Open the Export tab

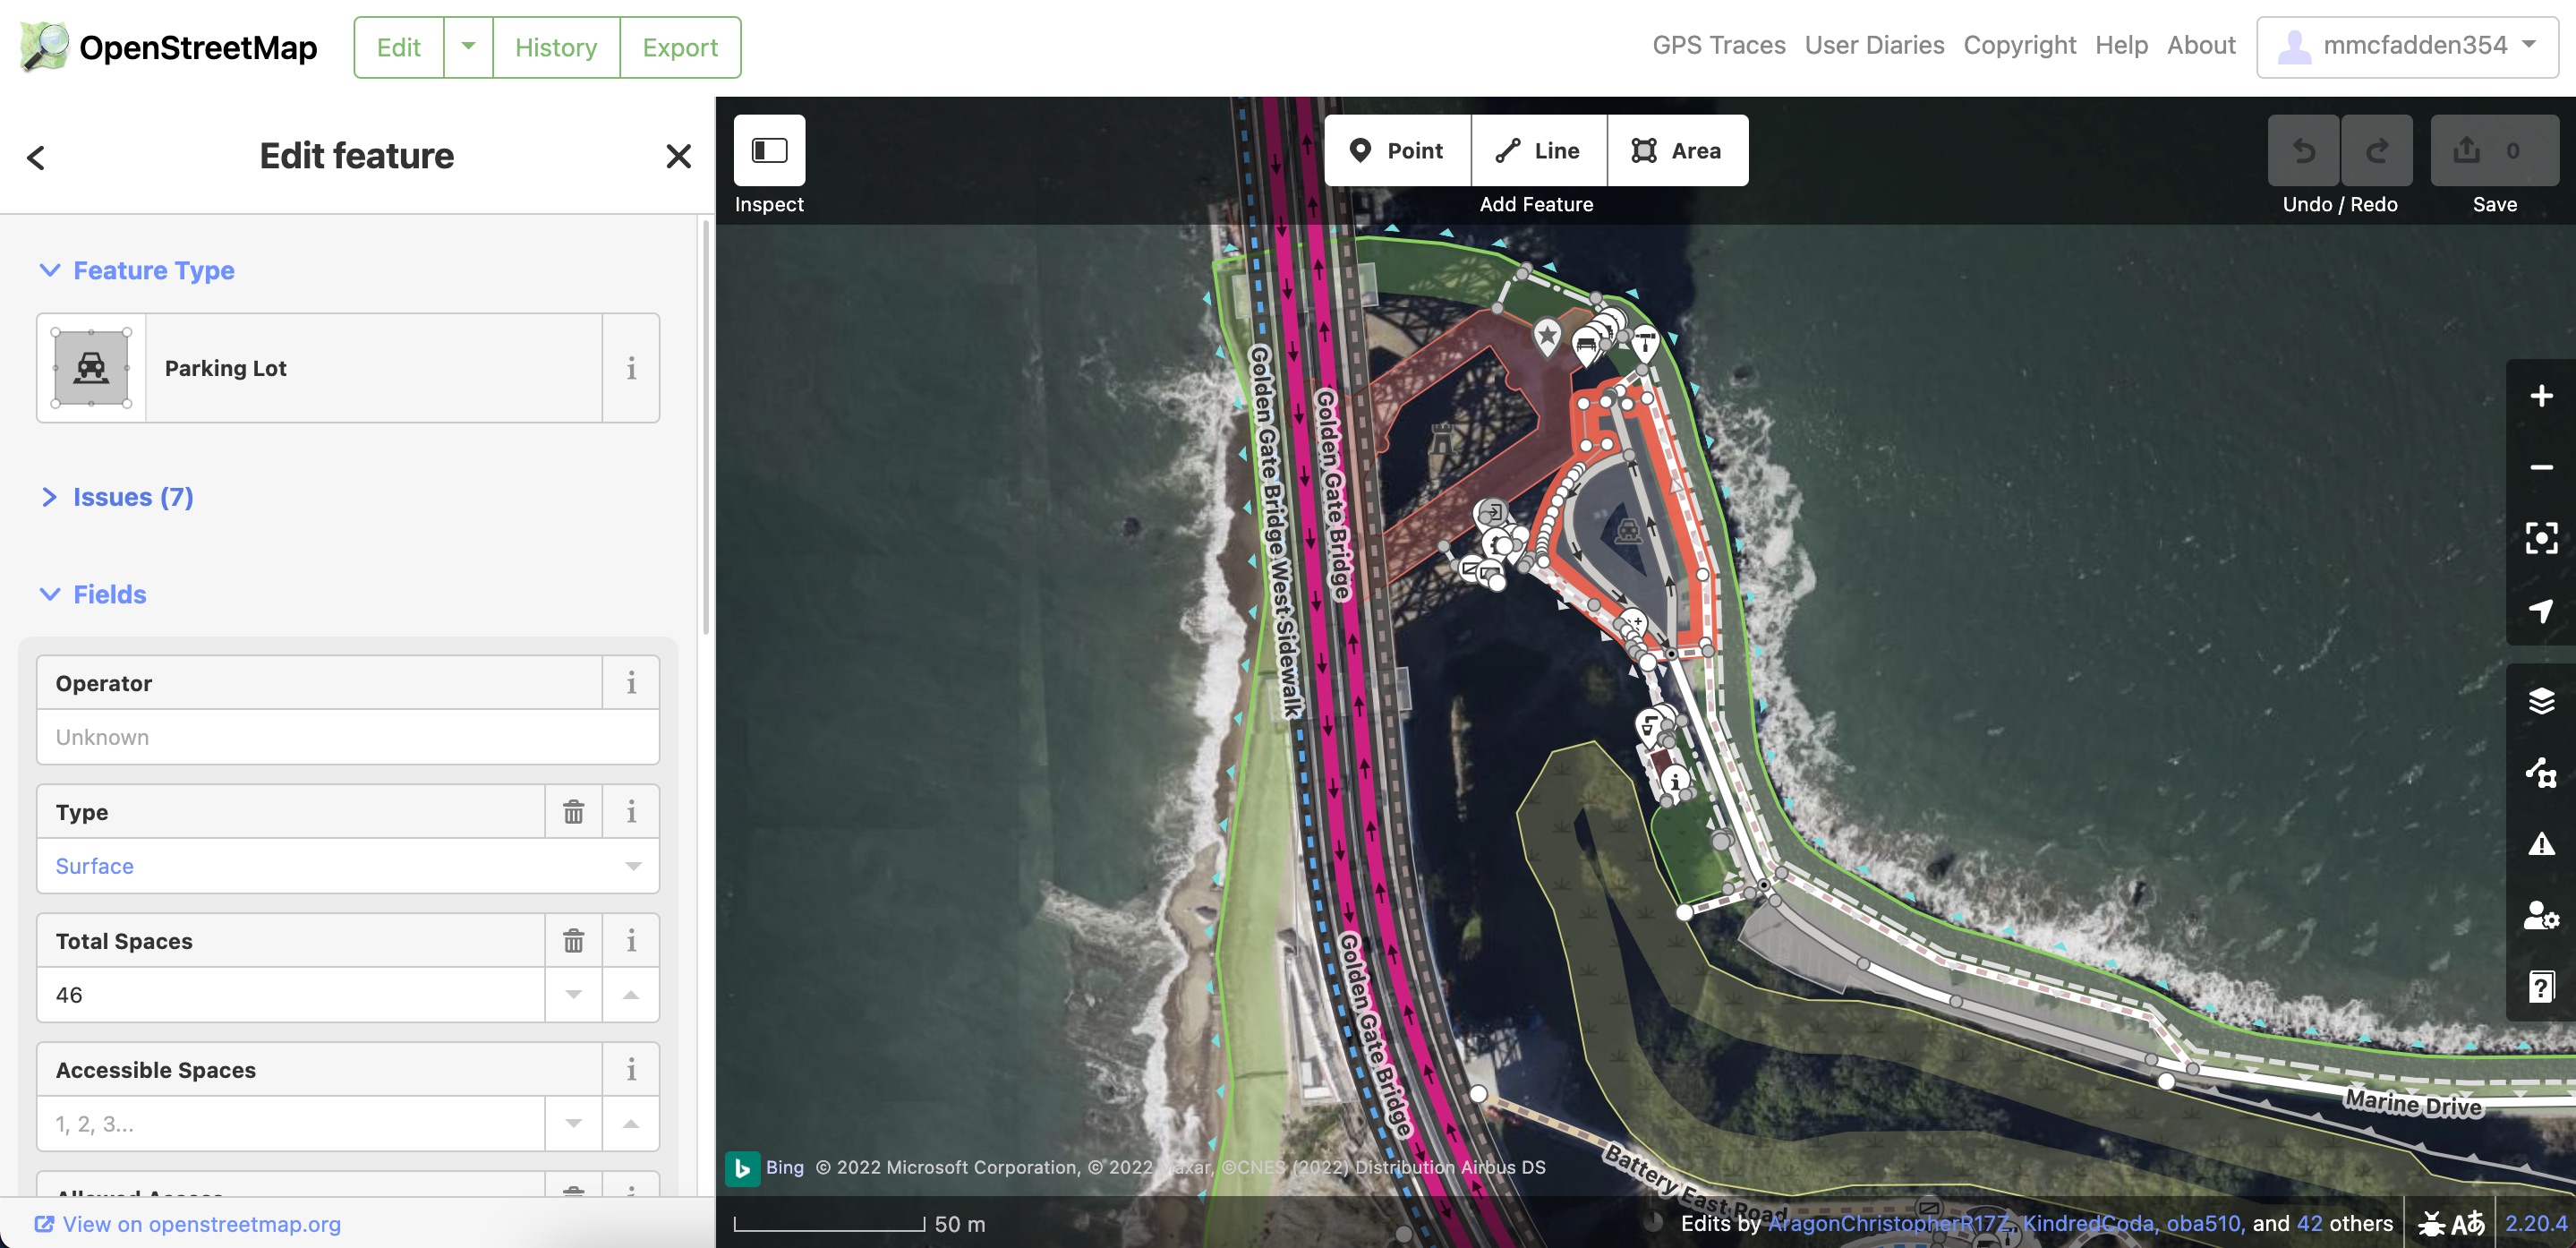(680, 47)
